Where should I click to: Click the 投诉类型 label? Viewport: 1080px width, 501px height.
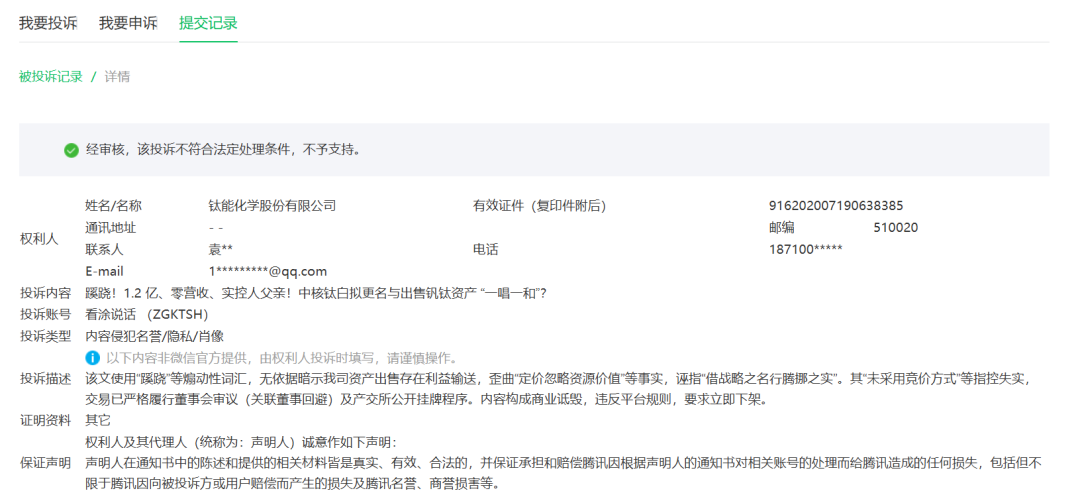click(x=45, y=336)
